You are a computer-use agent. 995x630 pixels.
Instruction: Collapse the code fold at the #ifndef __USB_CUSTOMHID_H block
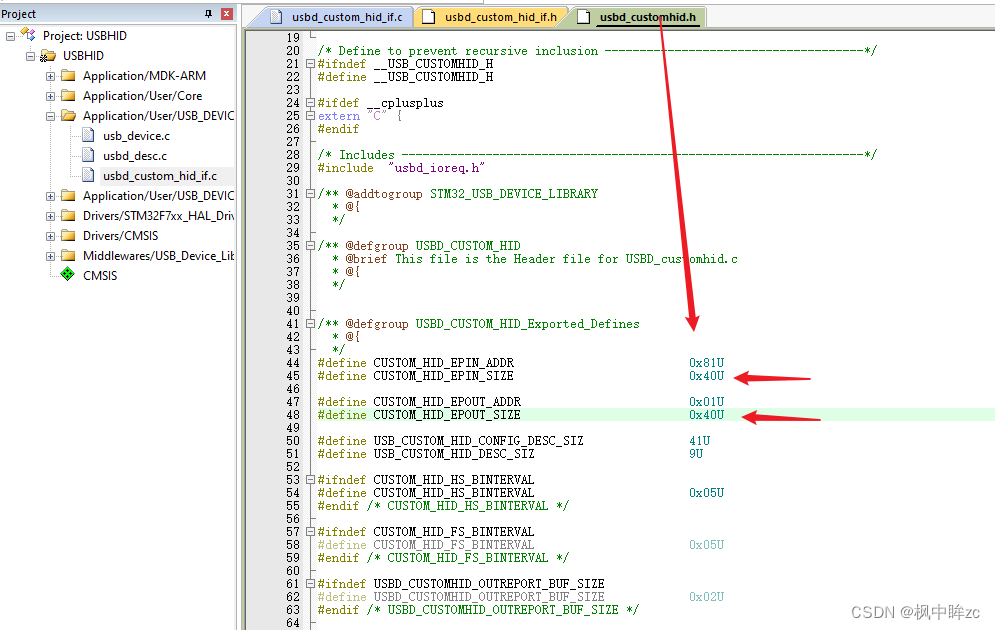coord(311,62)
